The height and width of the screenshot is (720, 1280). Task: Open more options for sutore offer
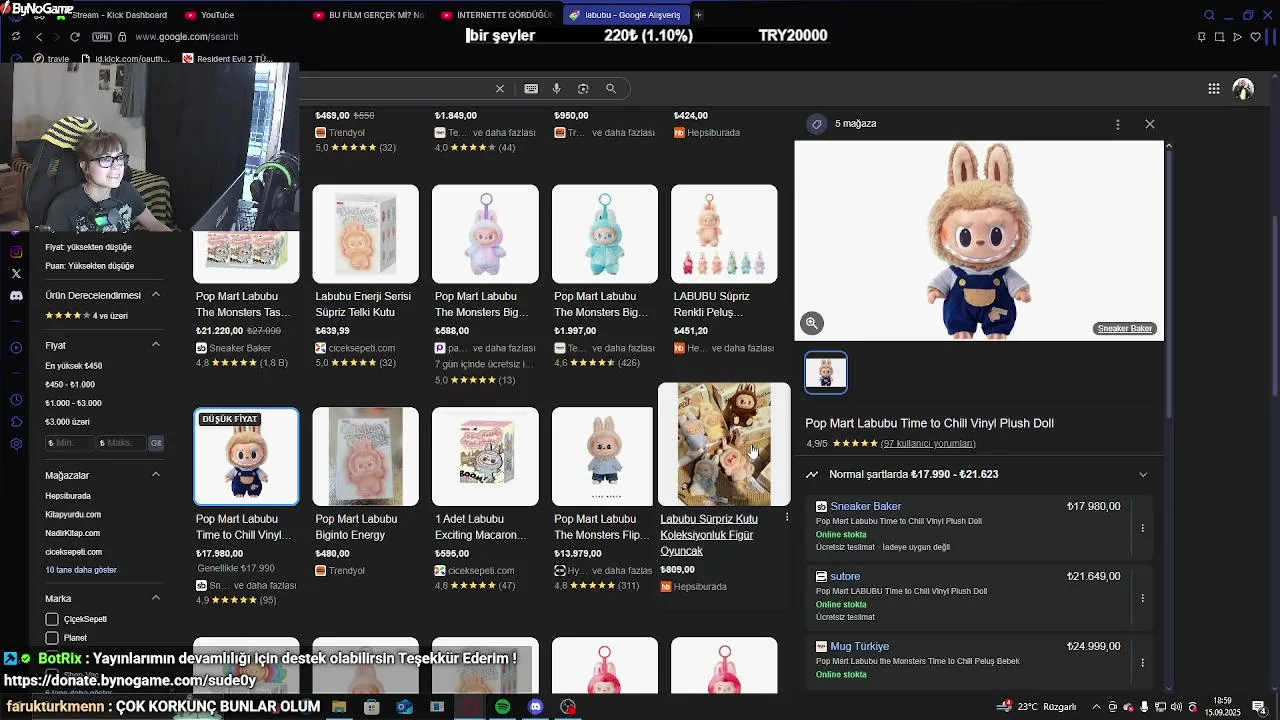(1143, 598)
